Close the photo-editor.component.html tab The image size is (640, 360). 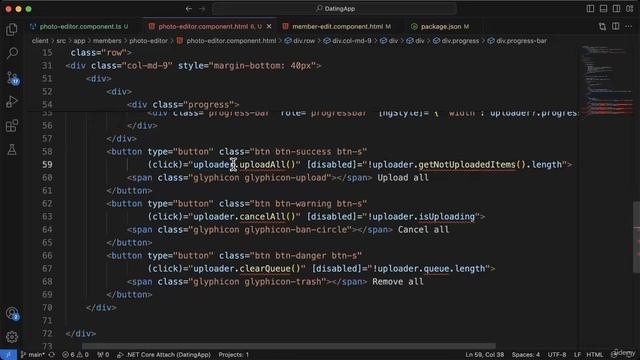click(269, 27)
